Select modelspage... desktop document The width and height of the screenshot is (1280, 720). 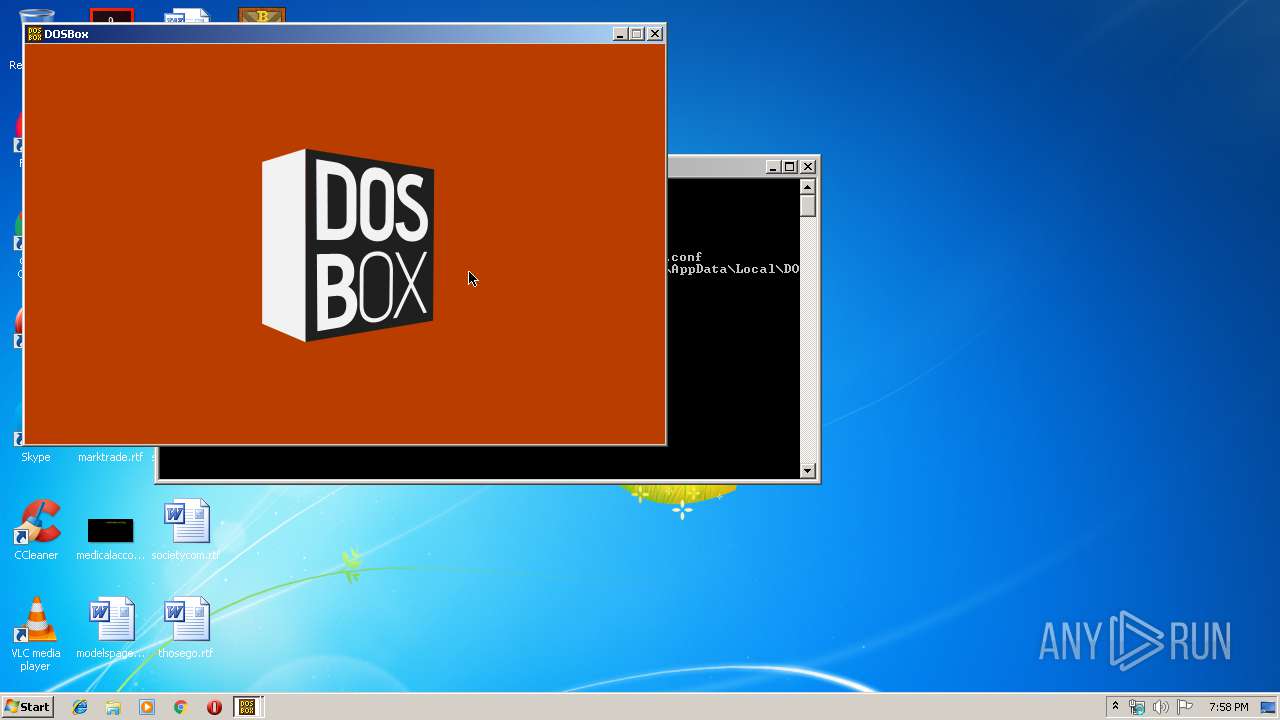(110, 628)
